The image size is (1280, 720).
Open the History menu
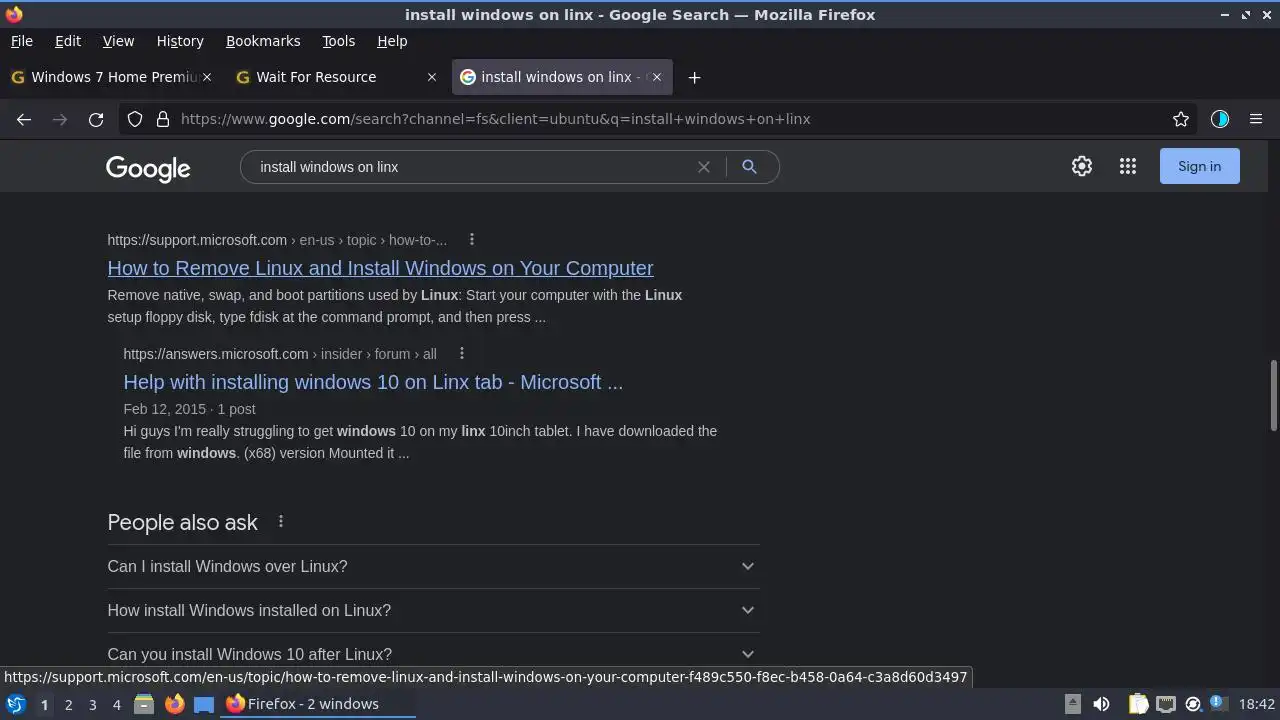coord(180,41)
